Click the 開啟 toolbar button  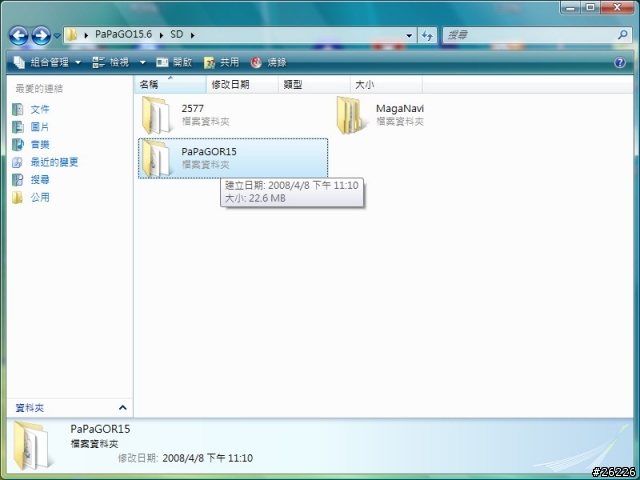[174, 62]
